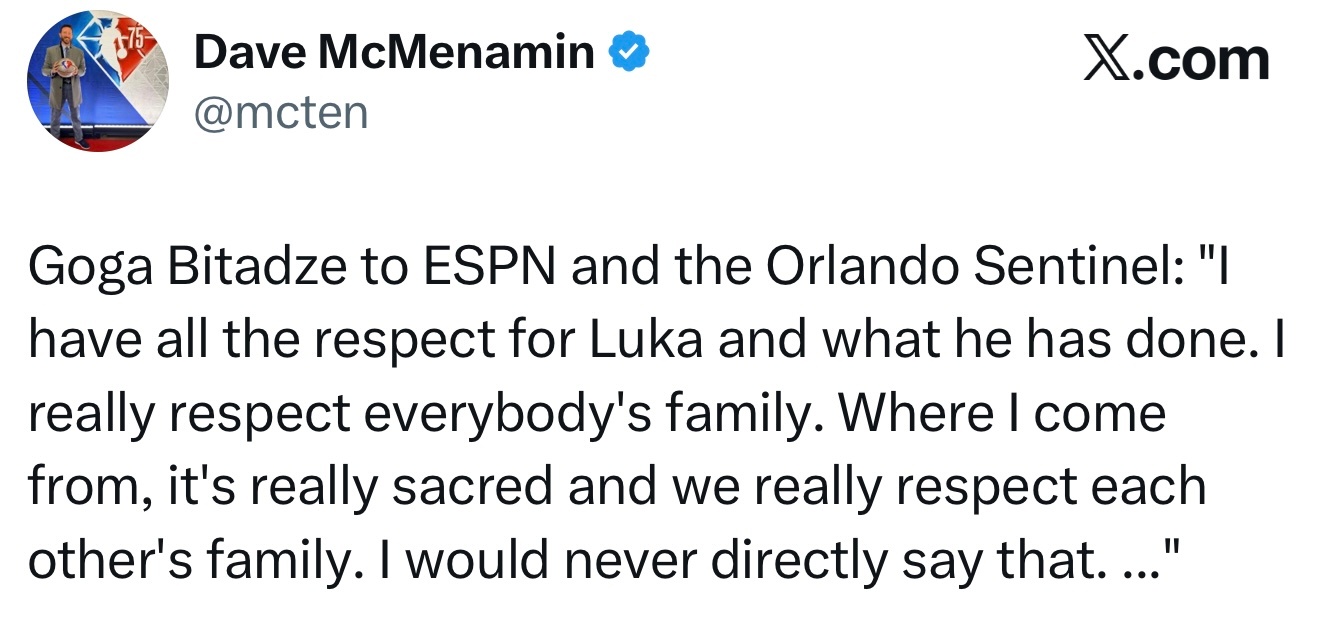Screen dimensions: 1320x639
Task: Click the blue verified checkmark badge
Action: (631, 53)
